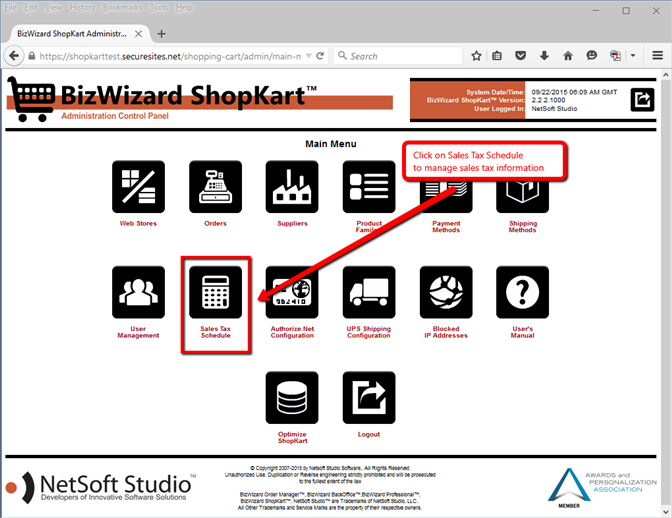Open the URL history dropdown arrow
This screenshot has width=672, height=518.
309,56
